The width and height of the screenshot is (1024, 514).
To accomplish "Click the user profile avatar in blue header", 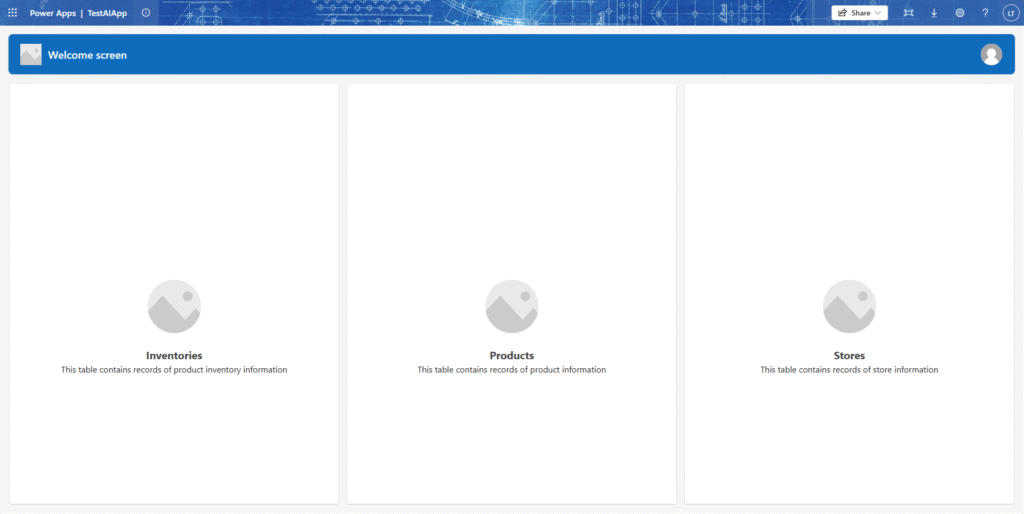I will point(991,55).
